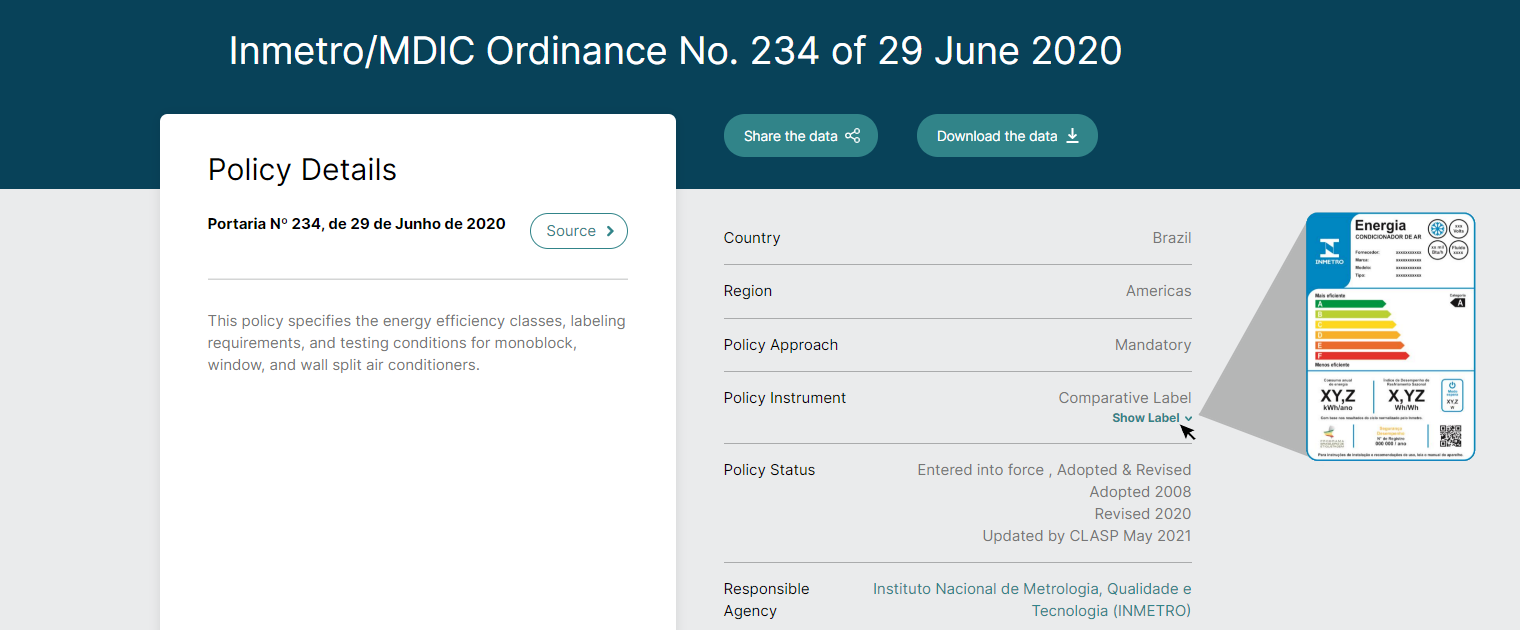Click the Mandatory value
The image size is (1520, 630).
[x=1153, y=345]
